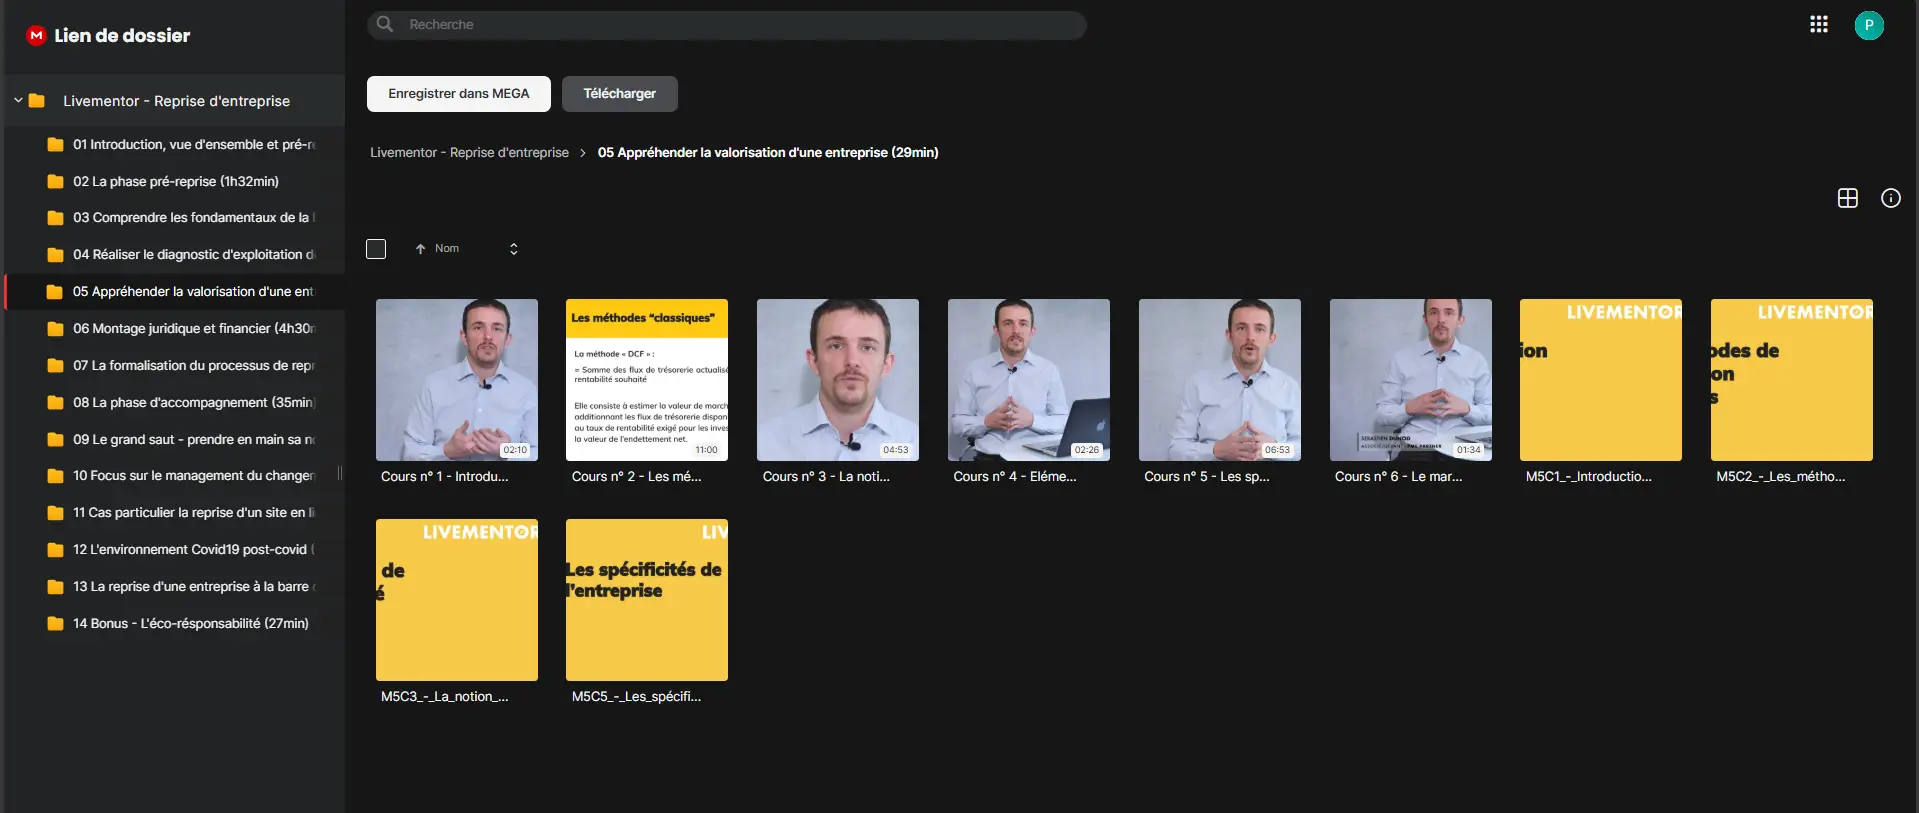Focus the Recherche search field

pos(727,25)
